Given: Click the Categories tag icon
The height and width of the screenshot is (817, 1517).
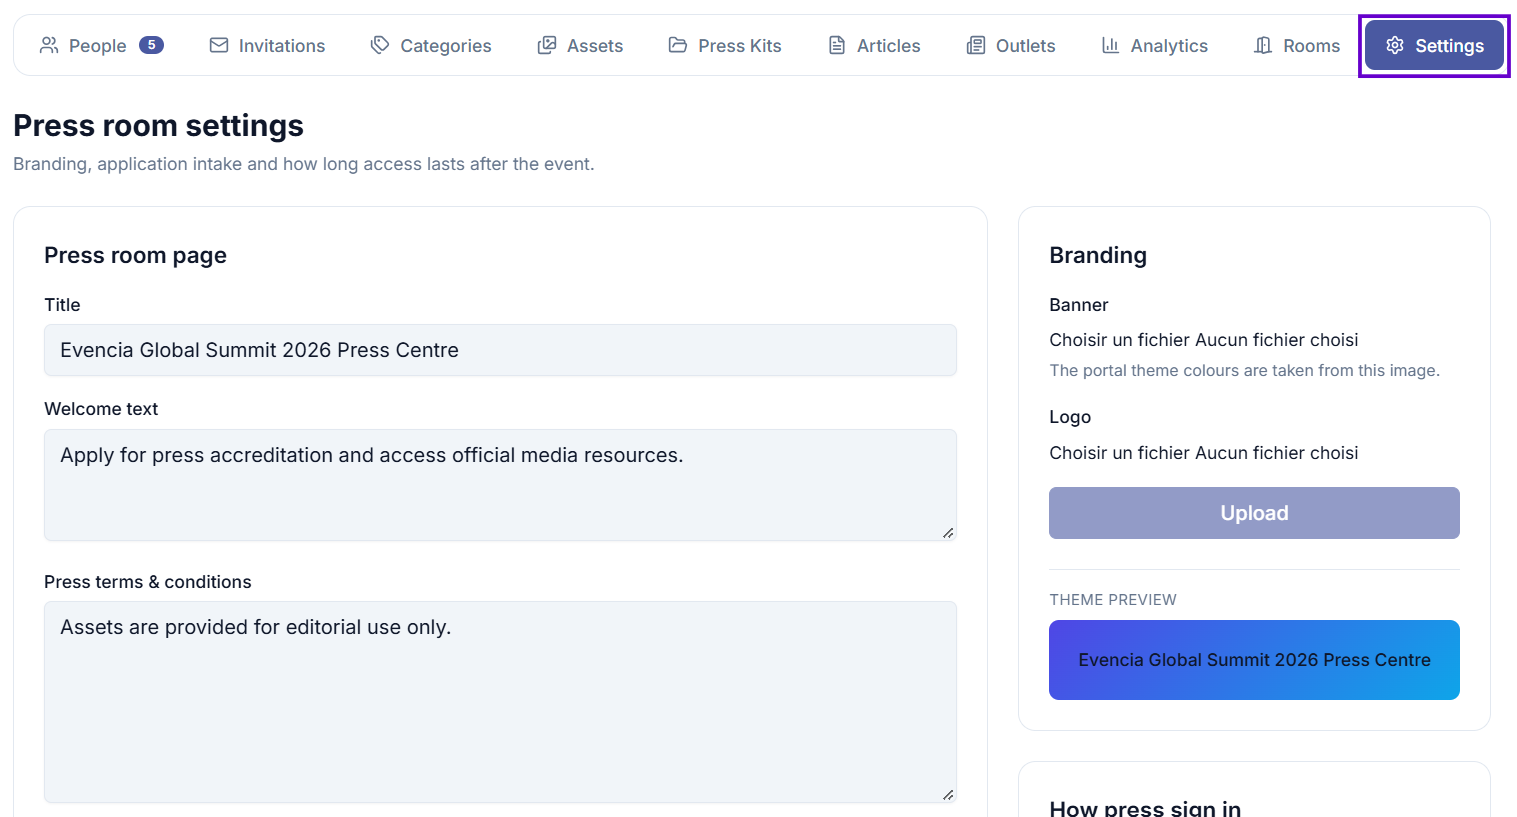Looking at the screenshot, I should (380, 45).
